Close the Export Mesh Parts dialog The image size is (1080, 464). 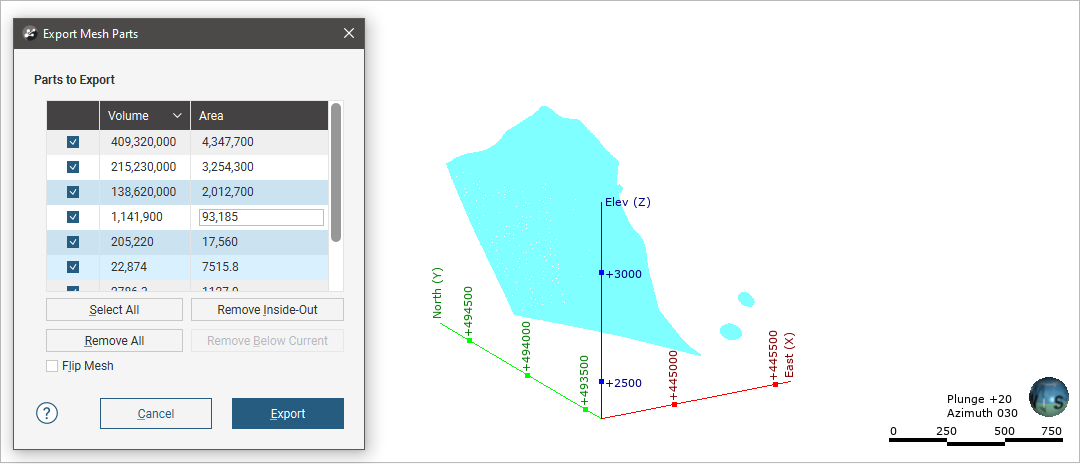click(349, 33)
